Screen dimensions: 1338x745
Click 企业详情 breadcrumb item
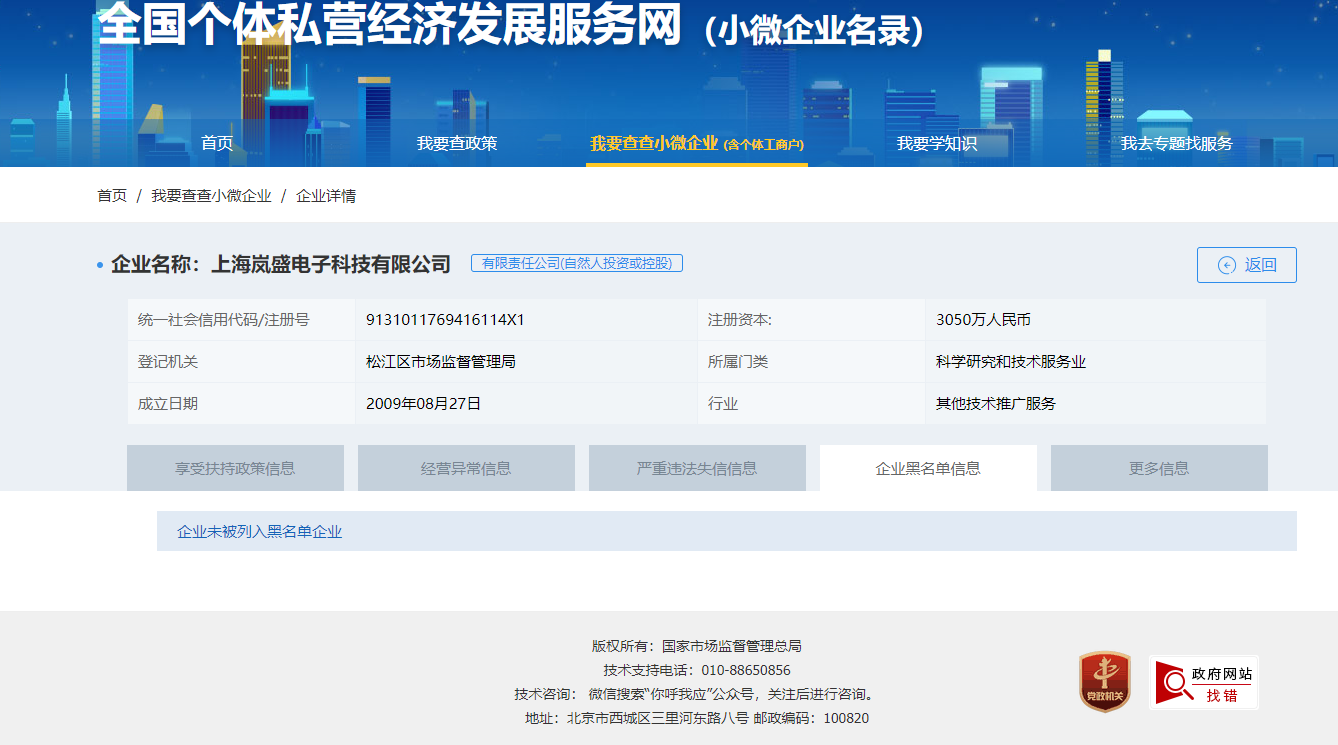[326, 196]
